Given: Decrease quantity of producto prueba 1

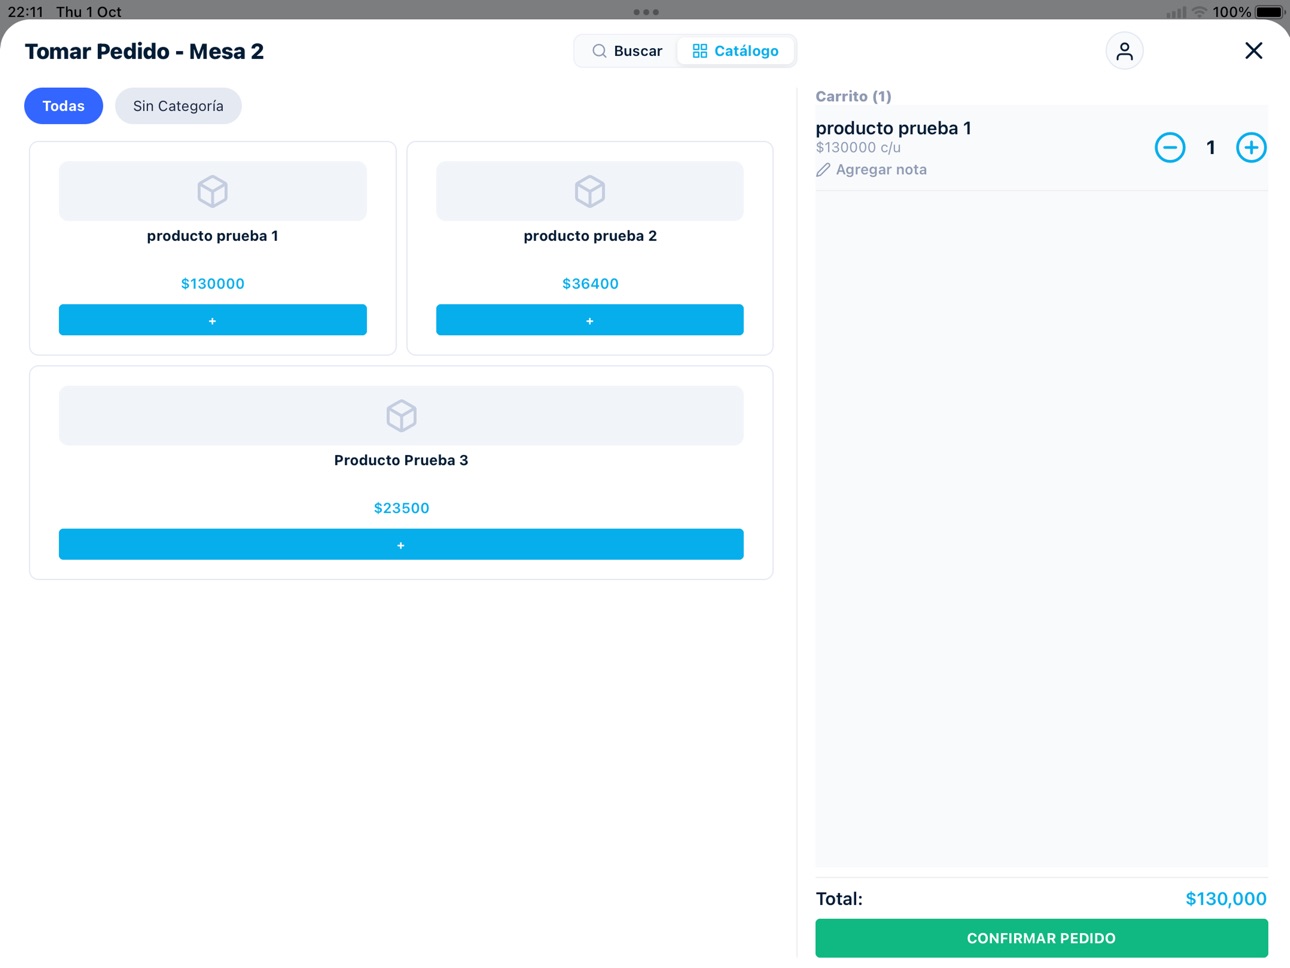Looking at the screenshot, I should [1170, 148].
